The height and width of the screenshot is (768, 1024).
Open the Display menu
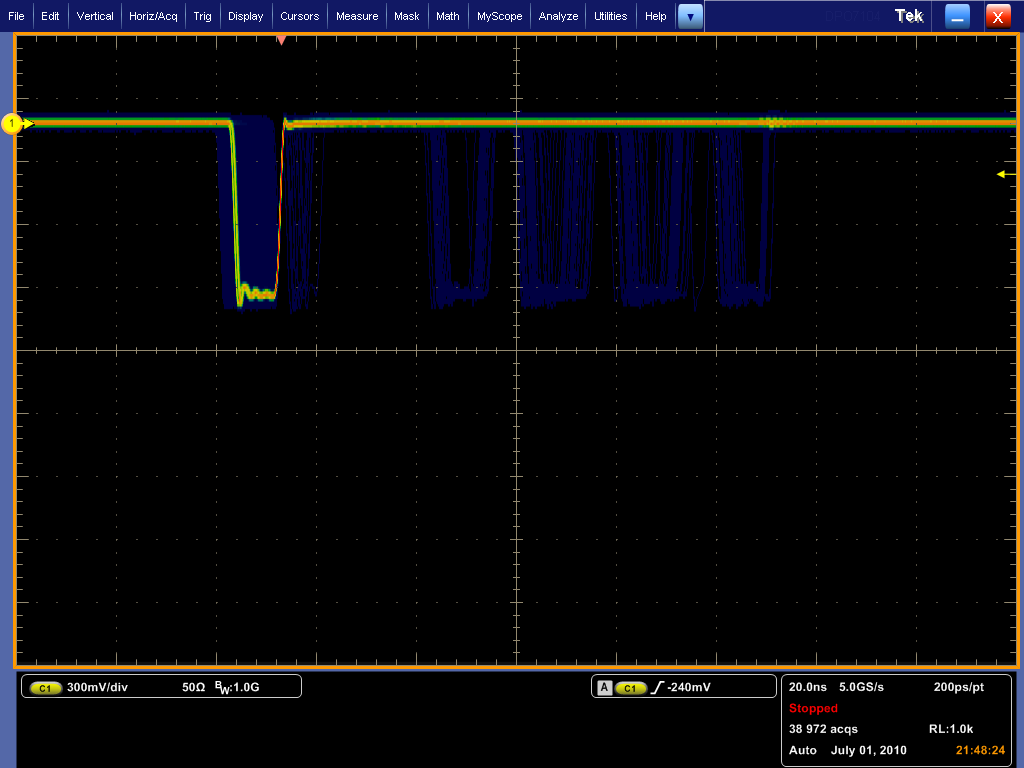click(246, 16)
